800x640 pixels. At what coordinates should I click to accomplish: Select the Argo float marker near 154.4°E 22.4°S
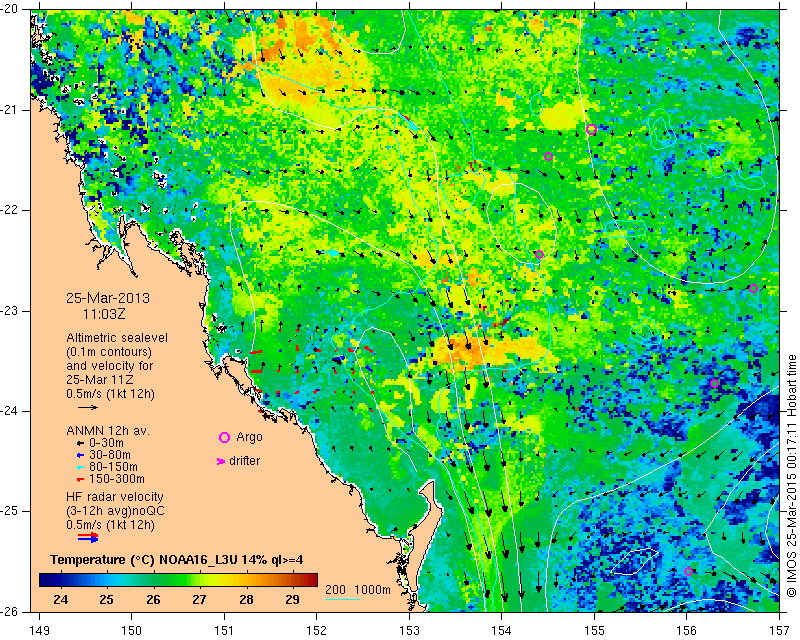[539, 254]
